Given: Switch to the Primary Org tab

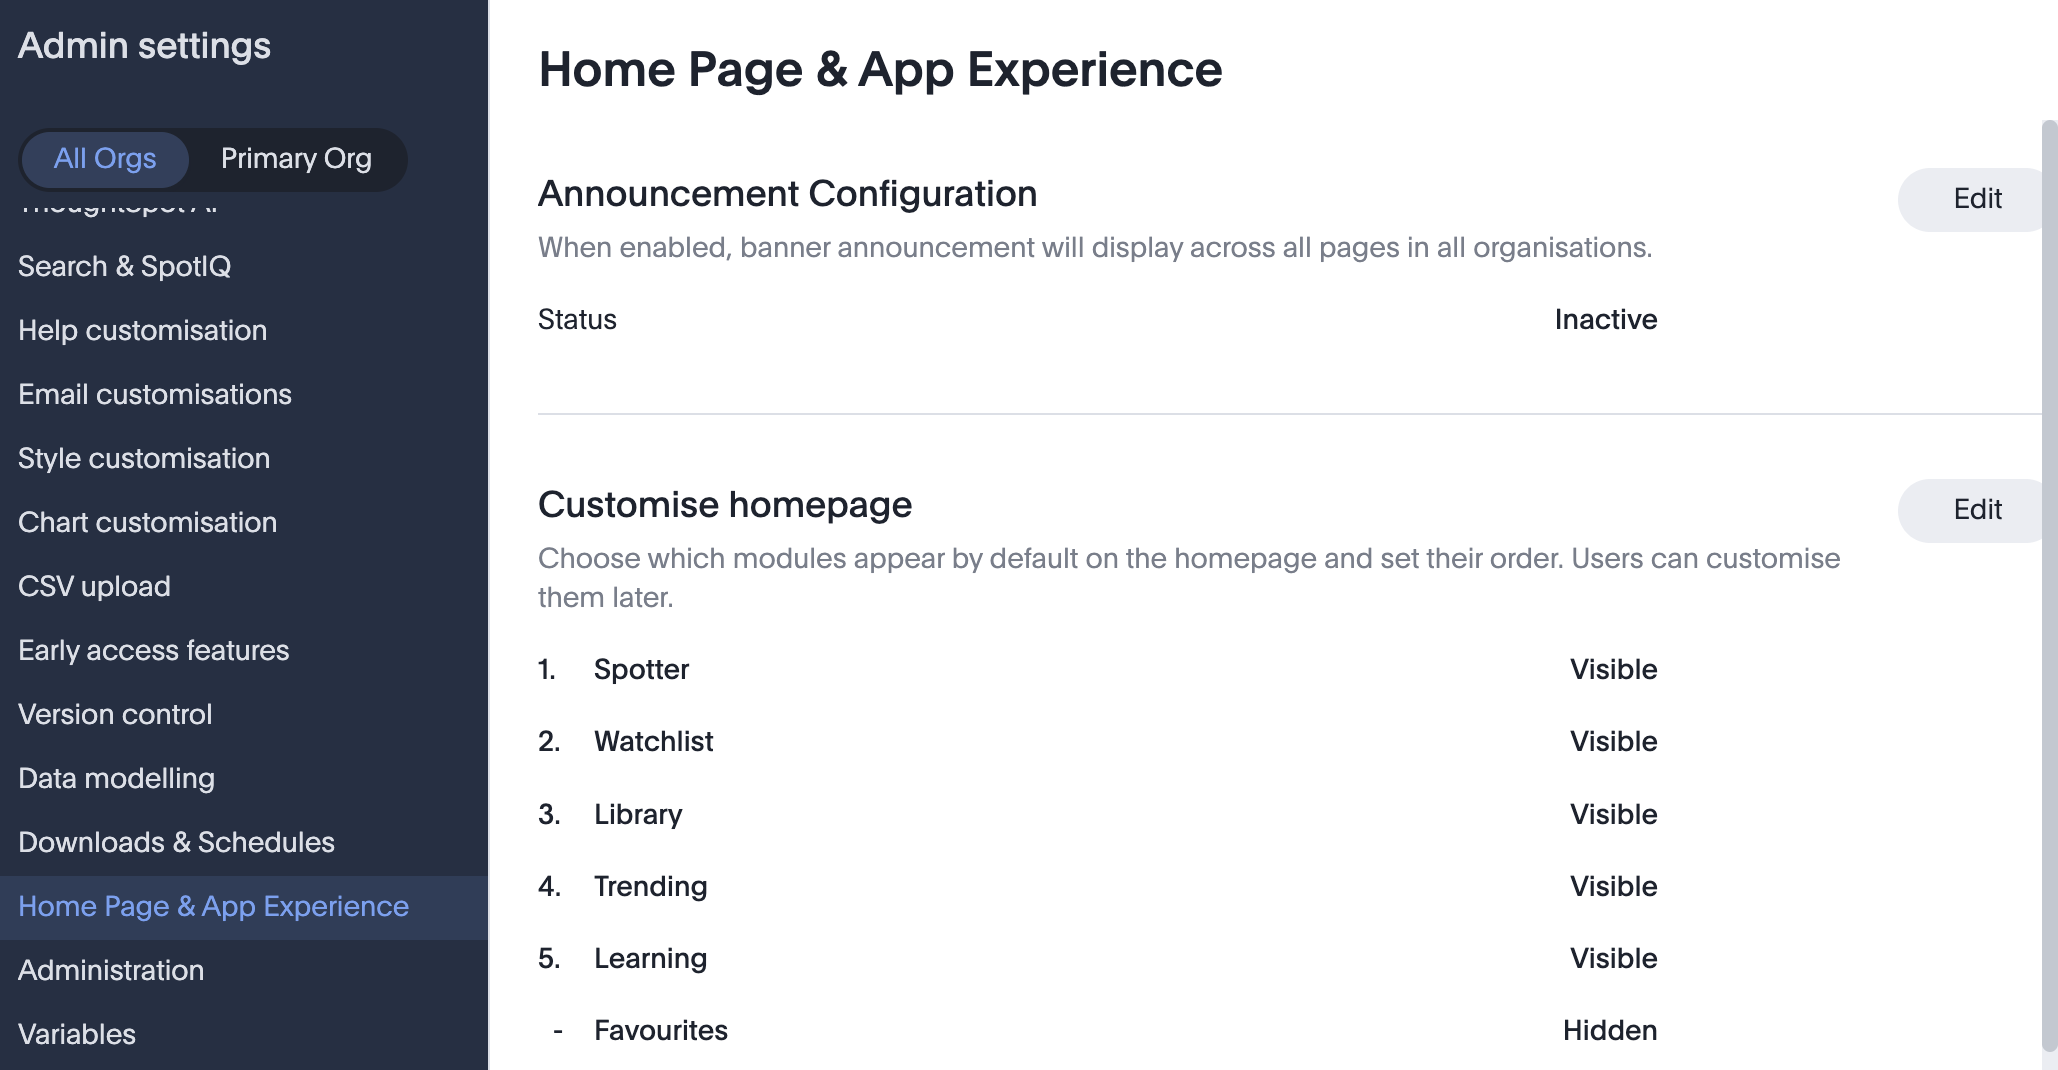Looking at the screenshot, I should click(295, 158).
